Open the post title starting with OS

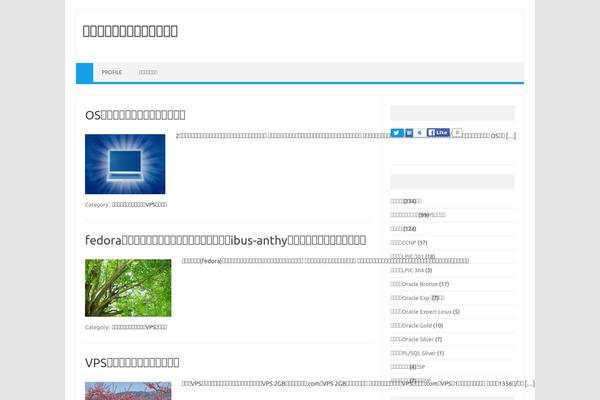pyautogui.click(x=135, y=115)
